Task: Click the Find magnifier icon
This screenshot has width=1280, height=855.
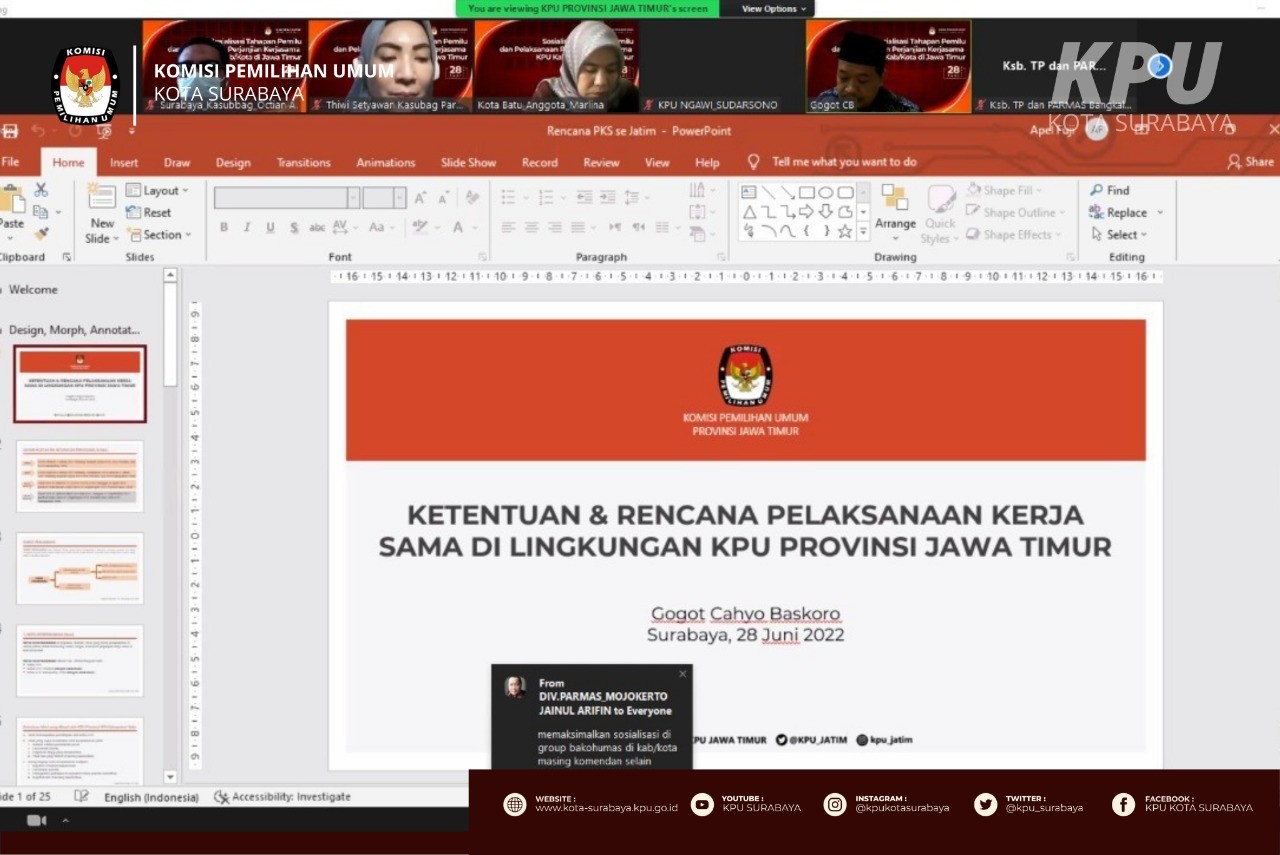Action: 1096,190
